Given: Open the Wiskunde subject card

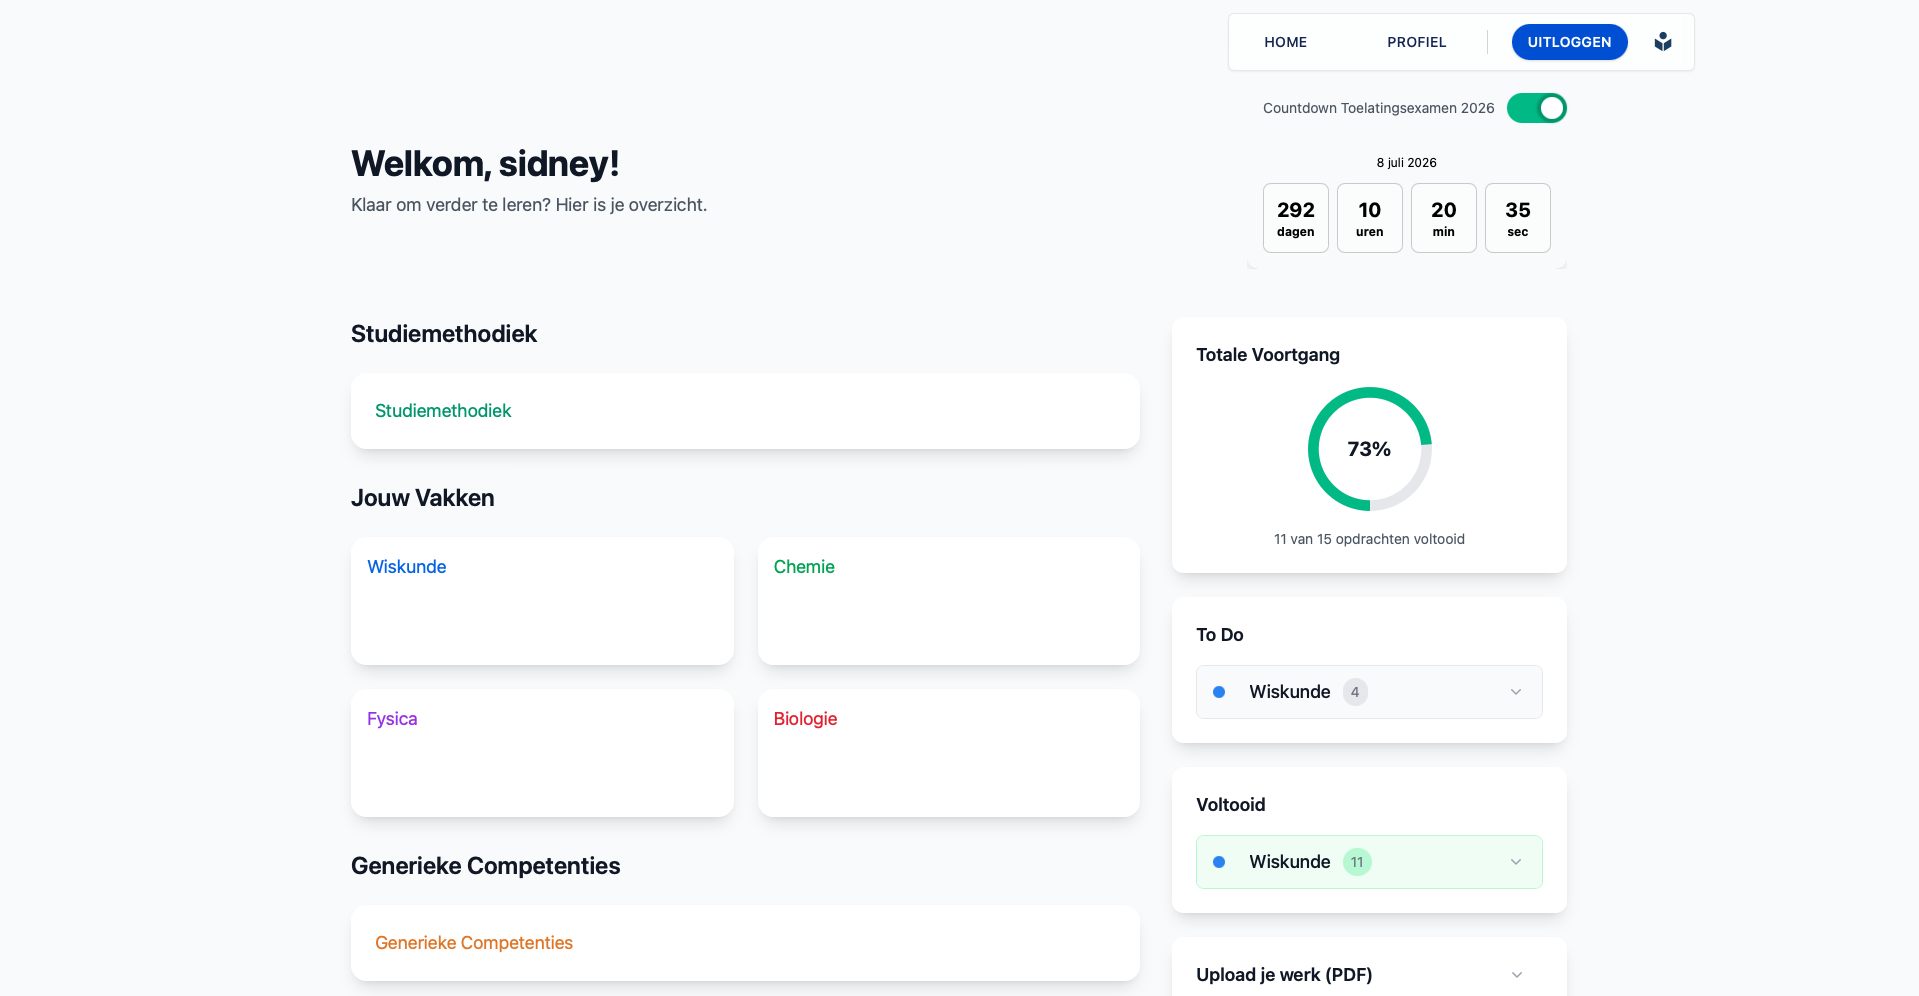Looking at the screenshot, I should (x=541, y=600).
